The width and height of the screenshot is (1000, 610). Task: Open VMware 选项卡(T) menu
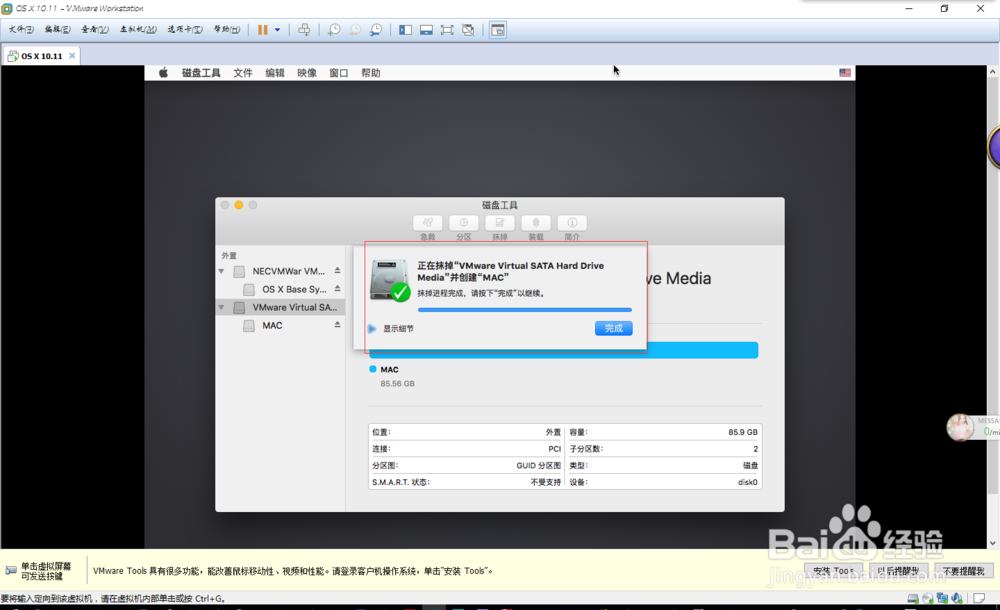tap(185, 29)
